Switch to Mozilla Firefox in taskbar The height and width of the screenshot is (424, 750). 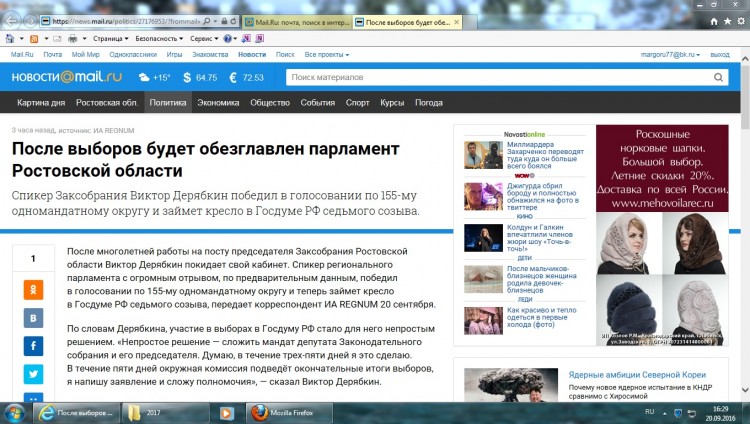(x=289, y=413)
